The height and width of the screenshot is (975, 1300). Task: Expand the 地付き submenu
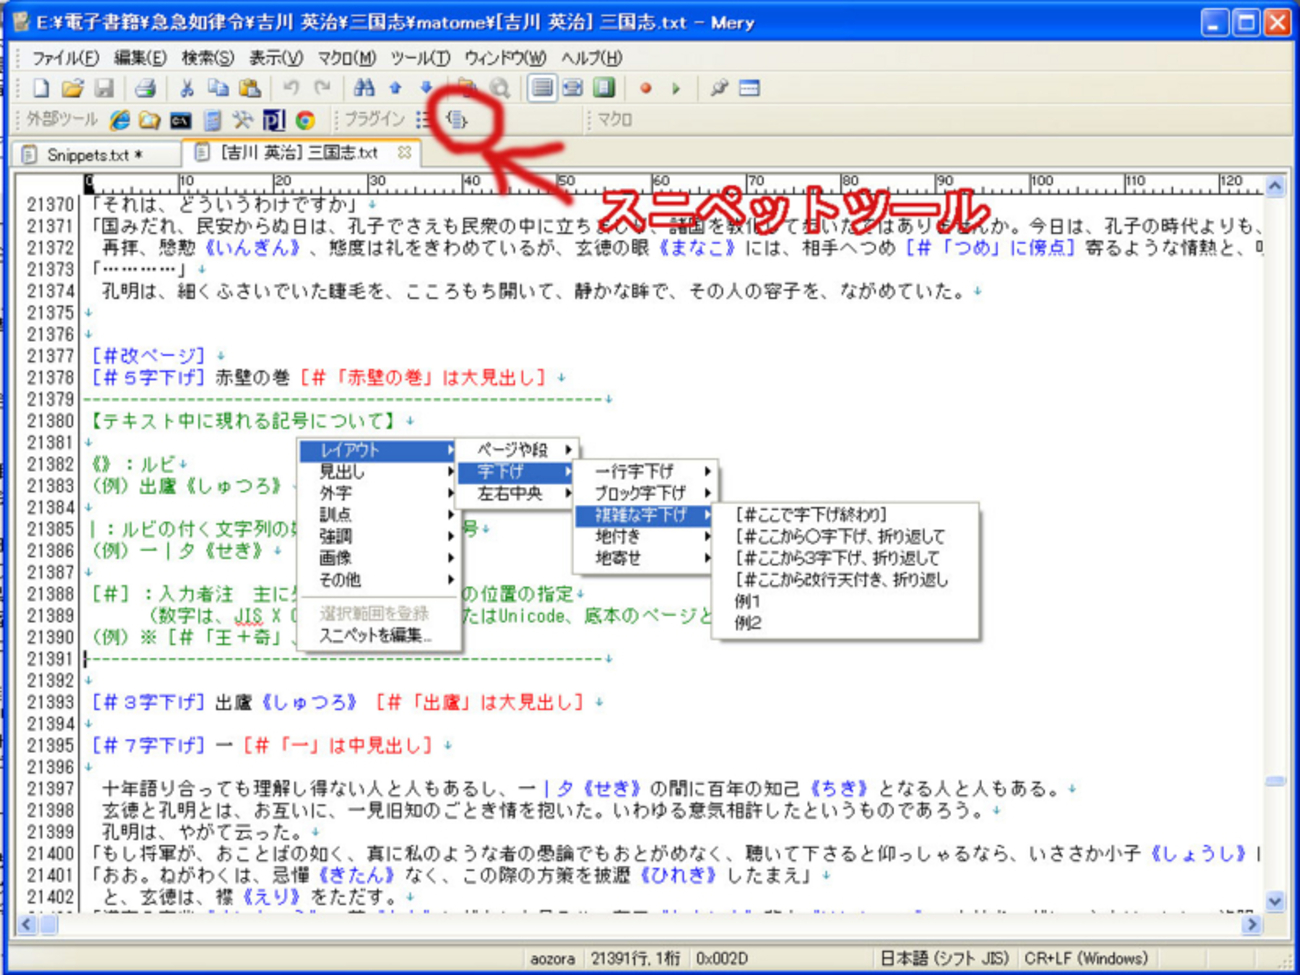[x=644, y=537]
